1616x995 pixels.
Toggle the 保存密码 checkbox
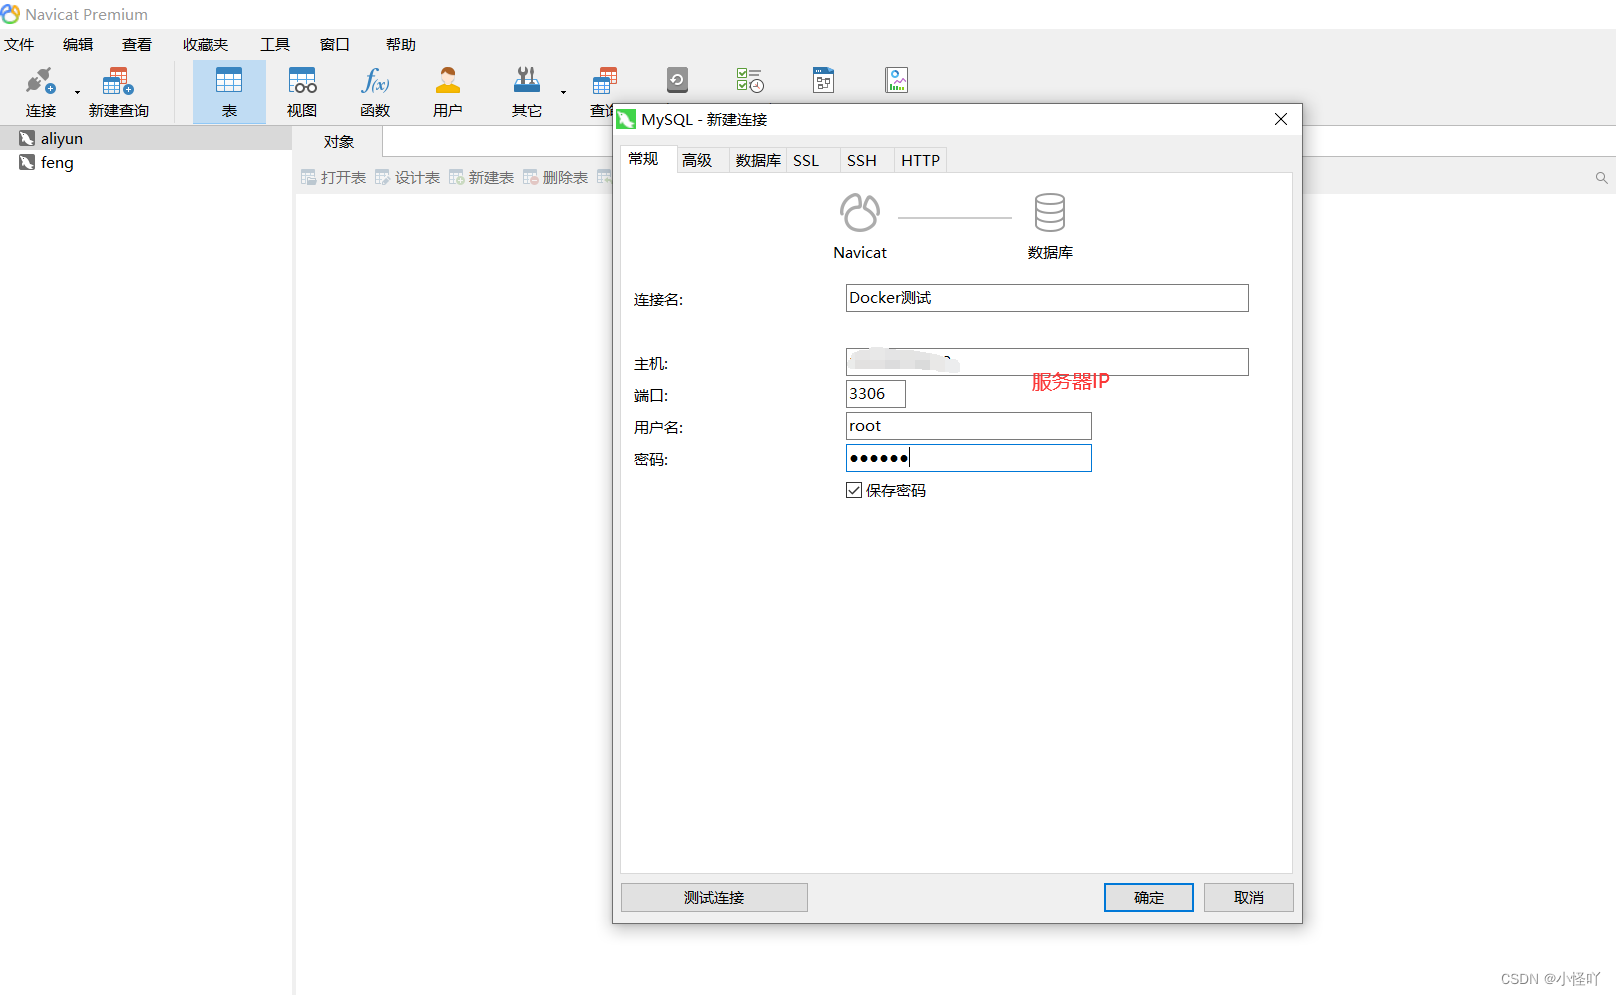[x=854, y=490]
